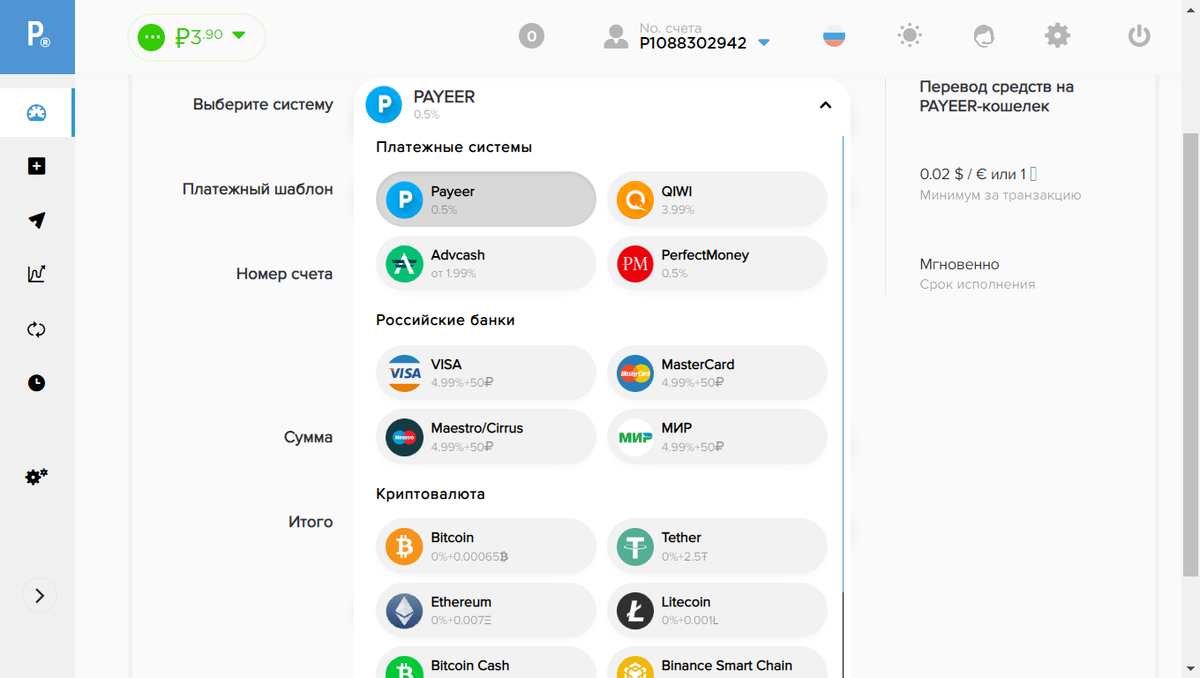Viewport: 1200px width, 678px height.
Task: Choose МИР card option
Action: [x=717, y=437]
